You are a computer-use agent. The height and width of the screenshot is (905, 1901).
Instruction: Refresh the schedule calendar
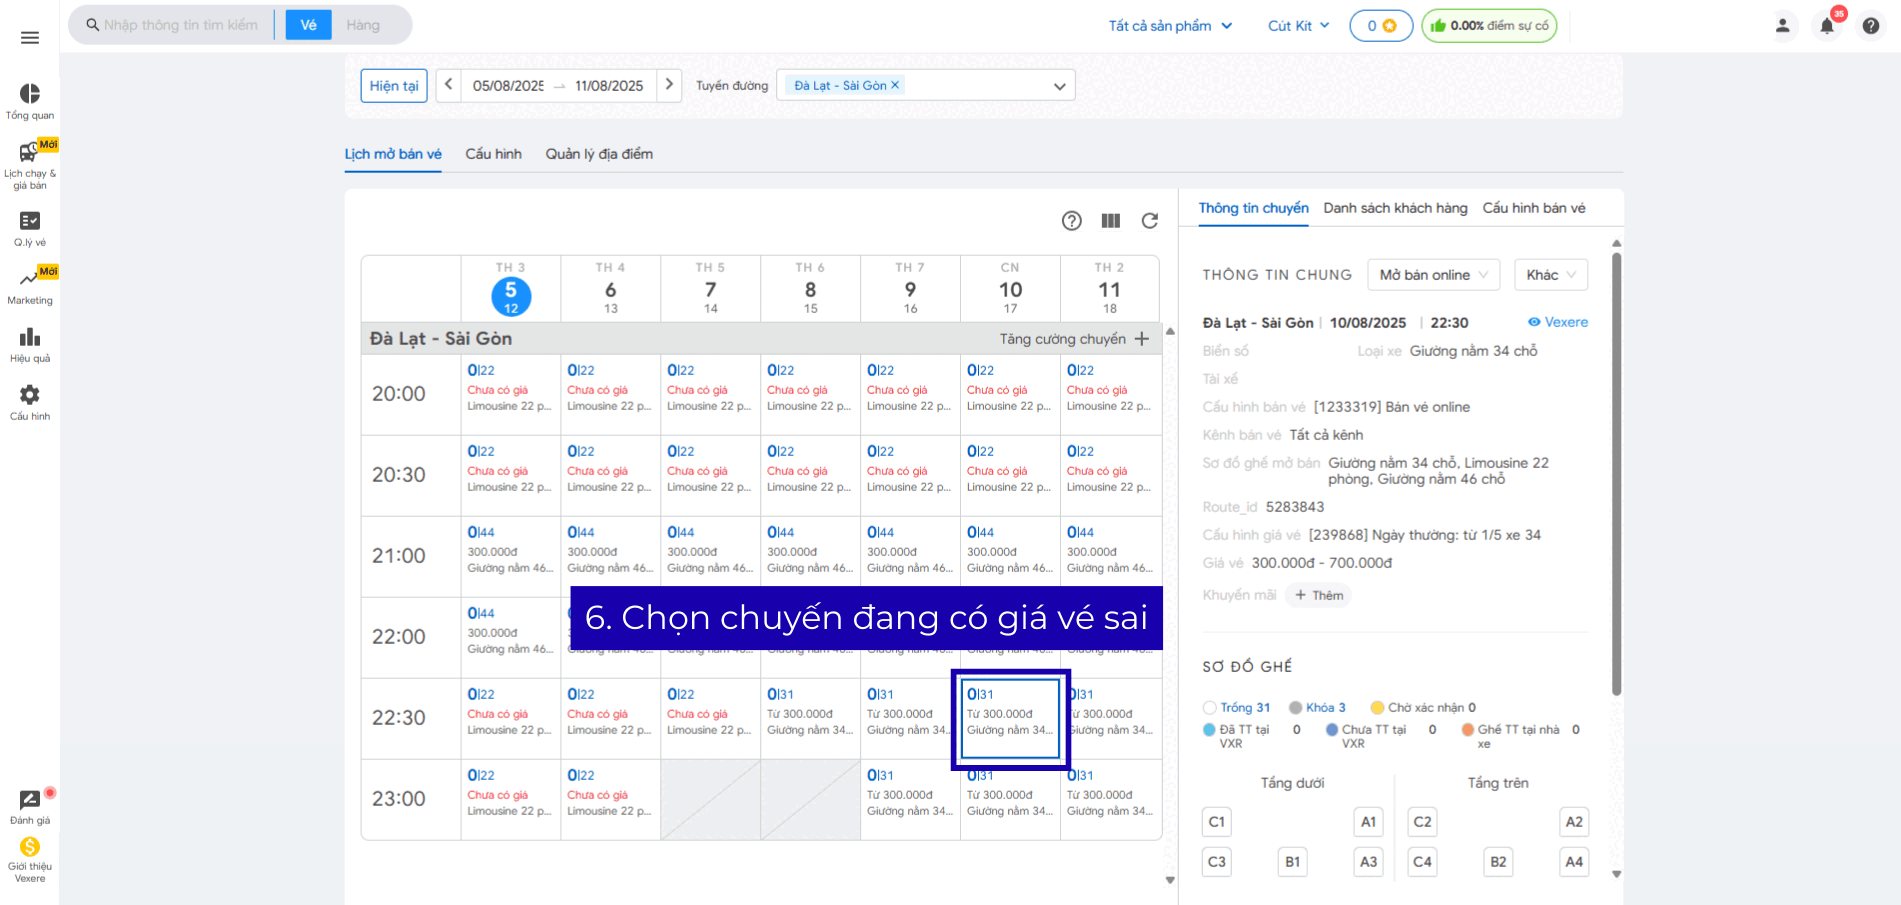pos(1150,221)
